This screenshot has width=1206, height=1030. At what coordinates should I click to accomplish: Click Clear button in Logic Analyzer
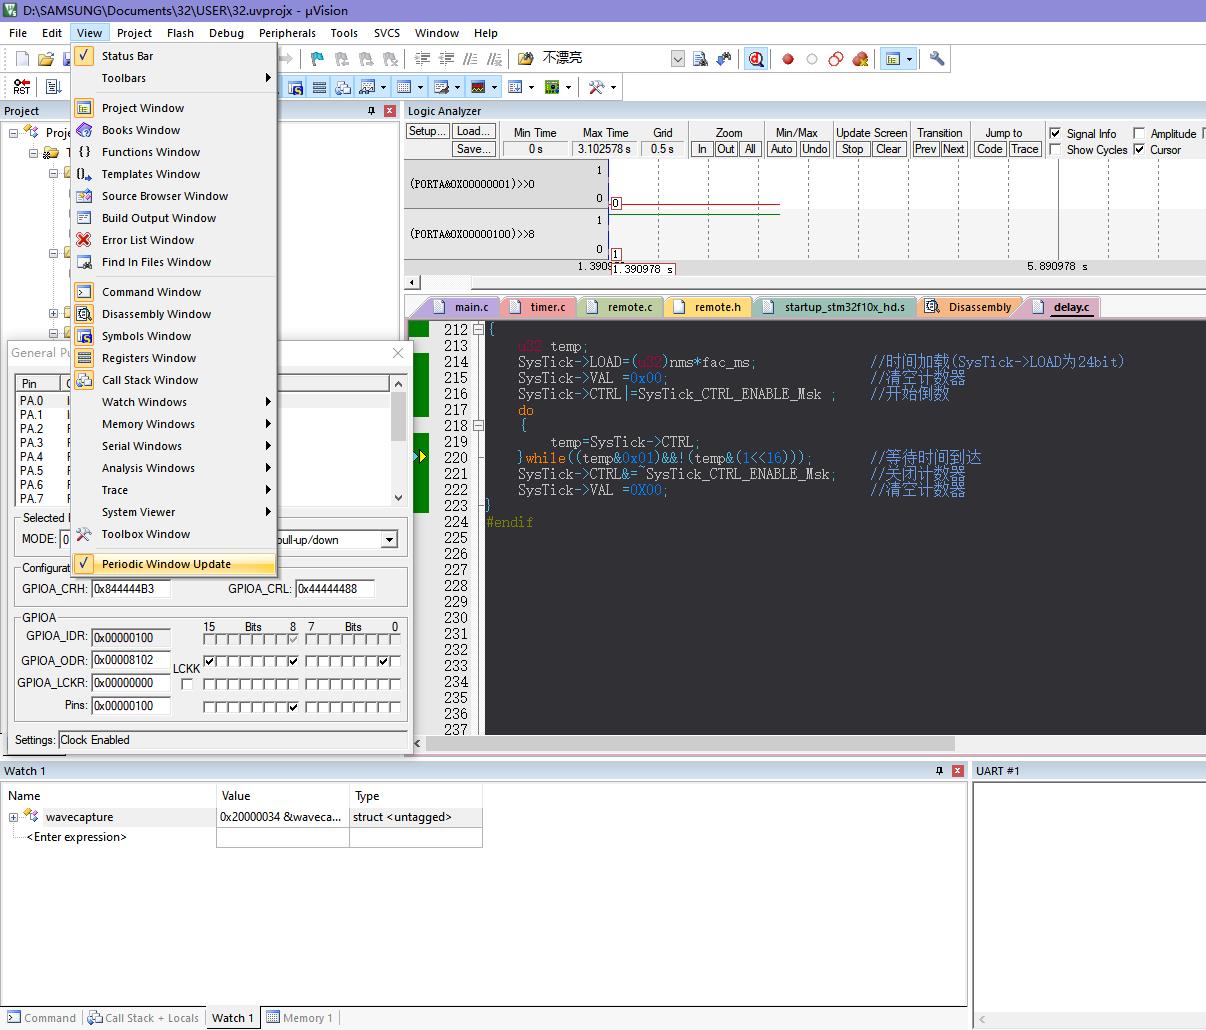(x=888, y=149)
